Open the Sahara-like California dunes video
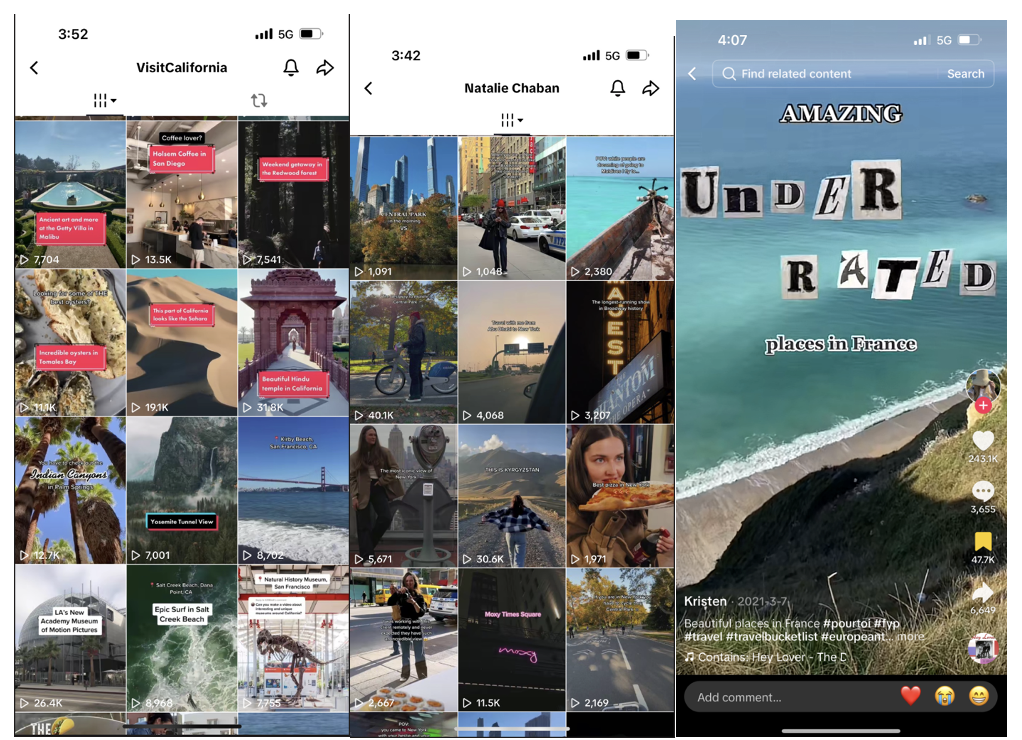This screenshot has width=1022, height=740. pyautogui.click(x=182, y=342)
